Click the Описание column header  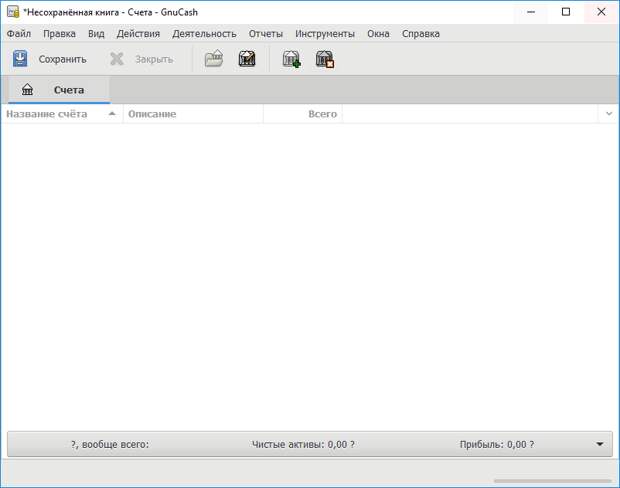tap(193, 114)
